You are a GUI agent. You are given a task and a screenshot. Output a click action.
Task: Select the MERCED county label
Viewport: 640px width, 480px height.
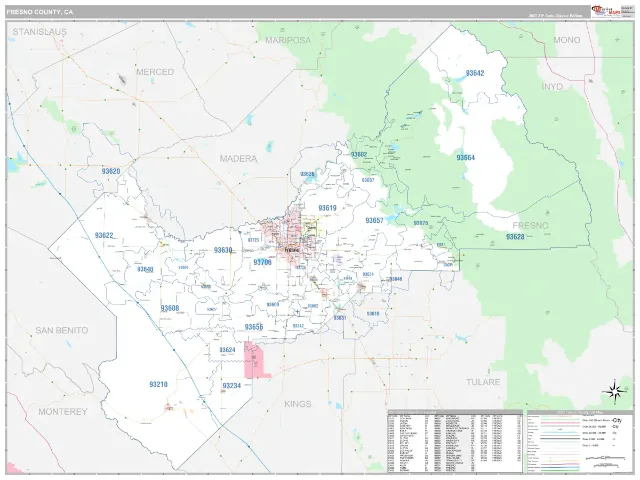click(155, 72)
